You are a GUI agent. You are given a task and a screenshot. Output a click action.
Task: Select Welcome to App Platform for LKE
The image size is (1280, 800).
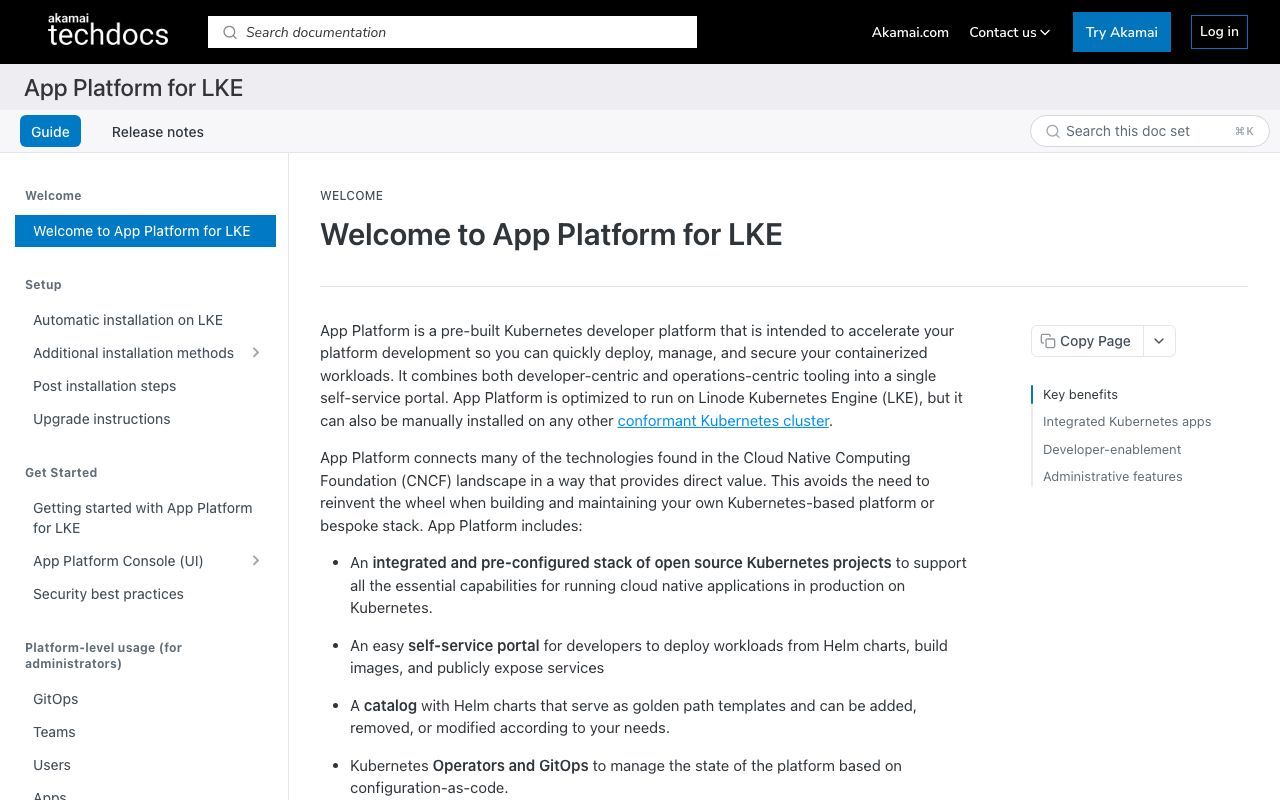[x=145, y=231]
